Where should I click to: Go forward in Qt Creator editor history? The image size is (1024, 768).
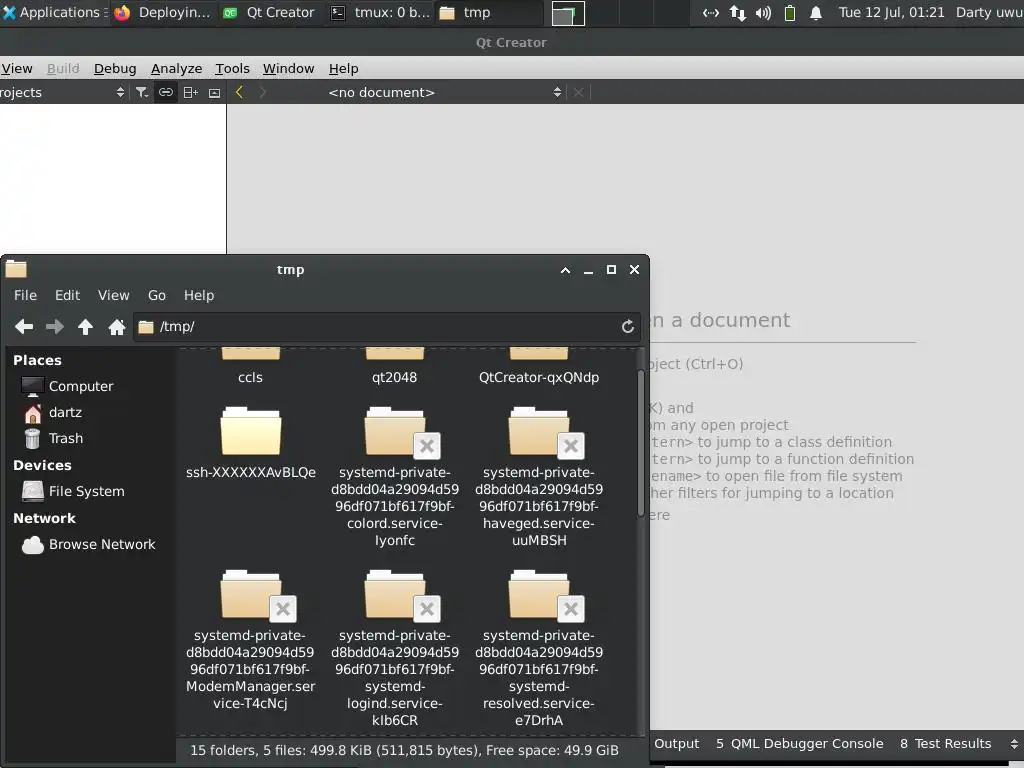pyautogui.click(x=263, y=93)
